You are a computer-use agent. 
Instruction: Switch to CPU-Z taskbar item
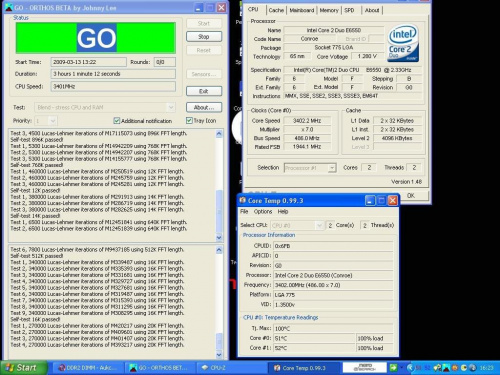point(231,368)
